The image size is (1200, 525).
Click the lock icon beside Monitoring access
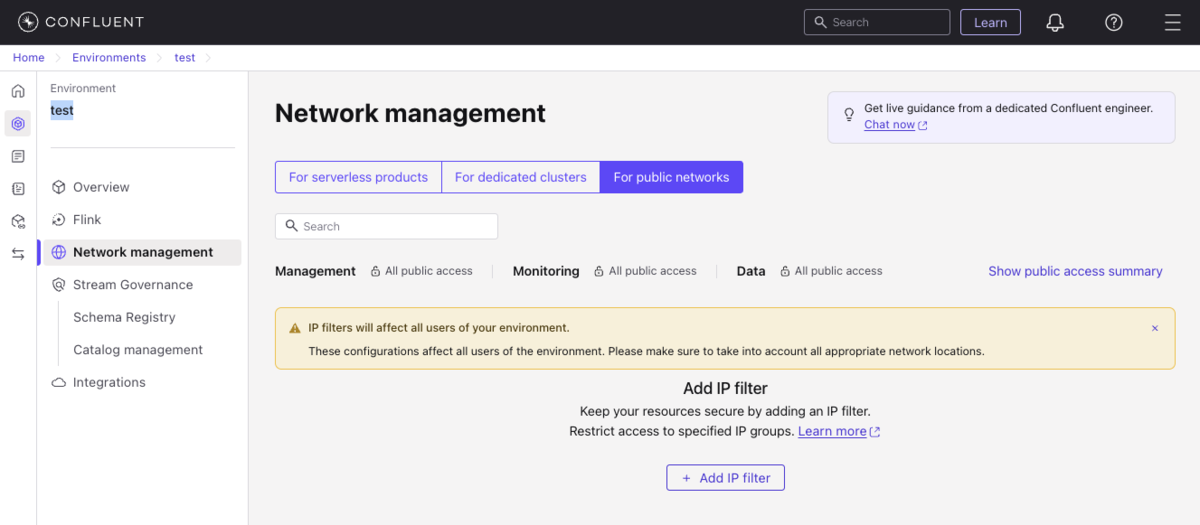click(599, 271)
